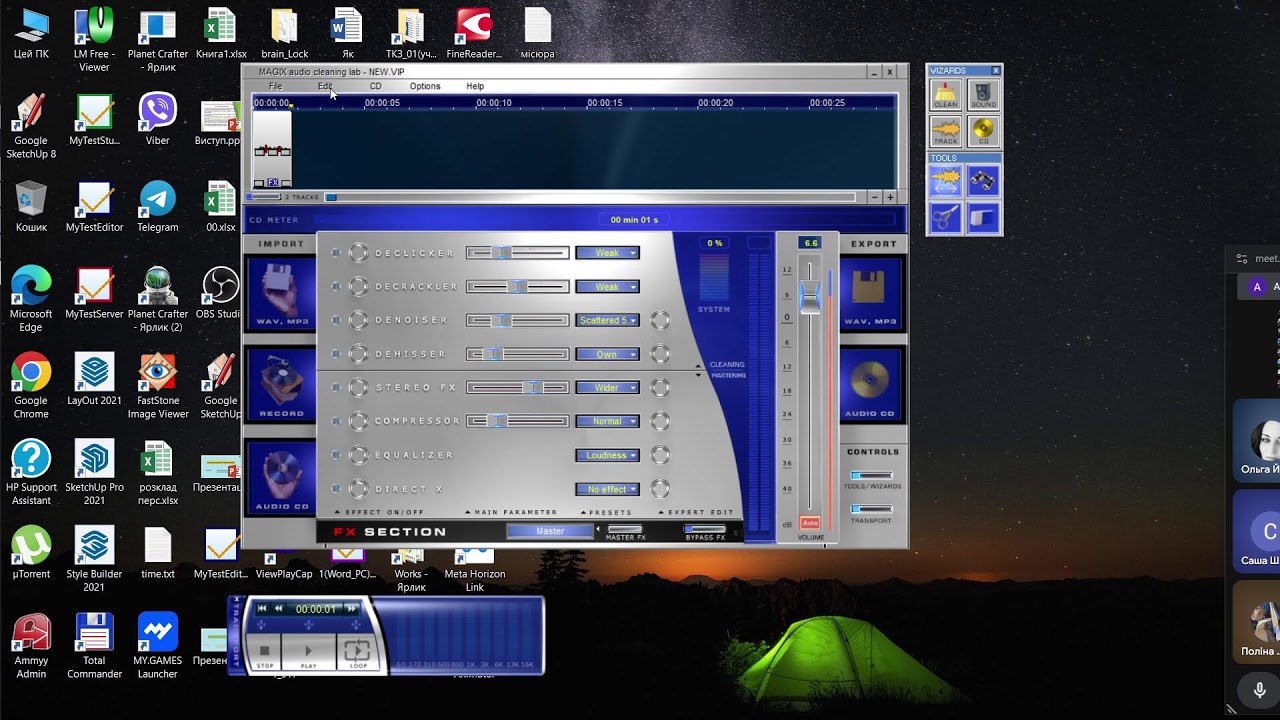Click the timeline horizontal scrollbar
The image size is (1280, 720).
pos(590,197)
